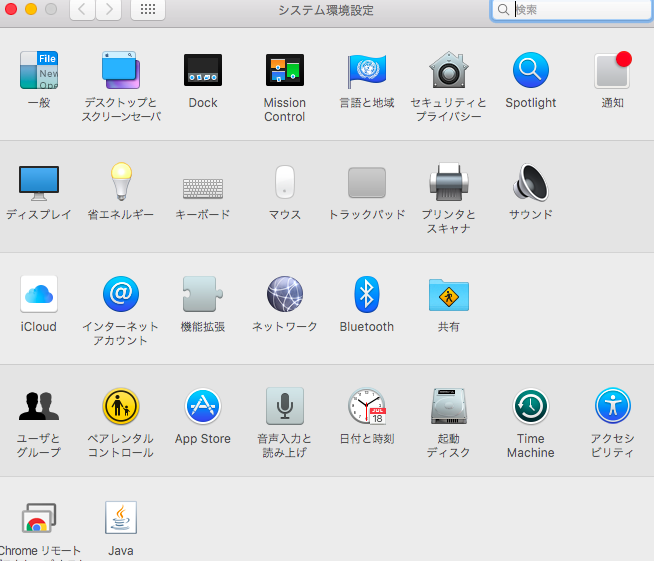Open the Bluetooth preferences pane
Viewport: 654px width, 561px height.
(367, 294)
